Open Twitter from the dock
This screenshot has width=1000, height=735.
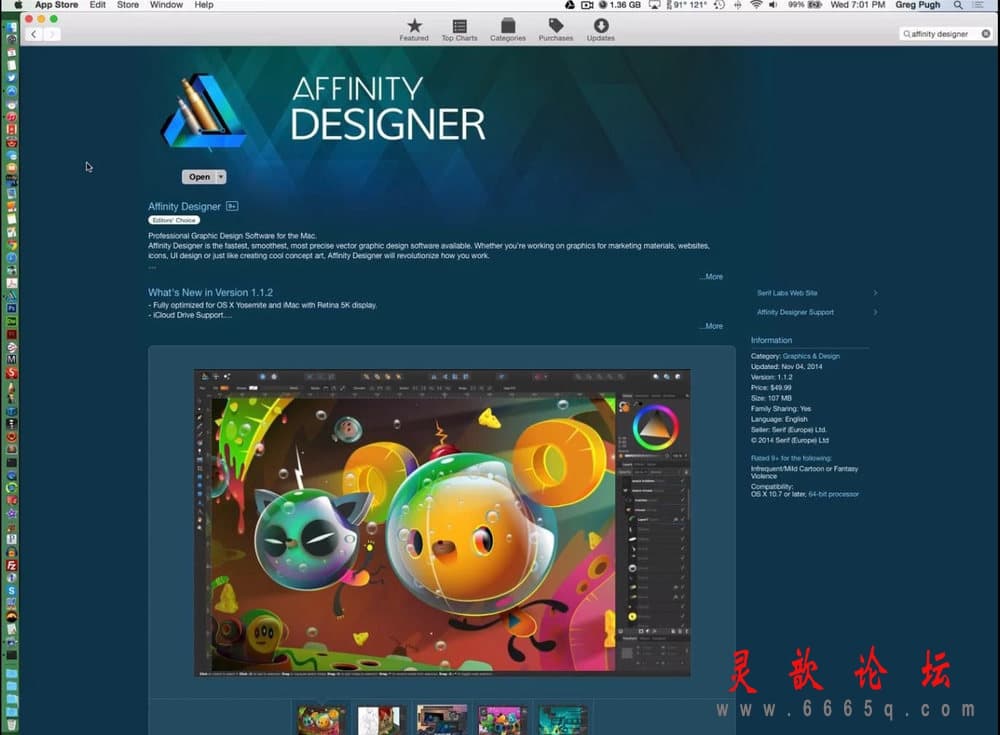(x=11, y=78)
